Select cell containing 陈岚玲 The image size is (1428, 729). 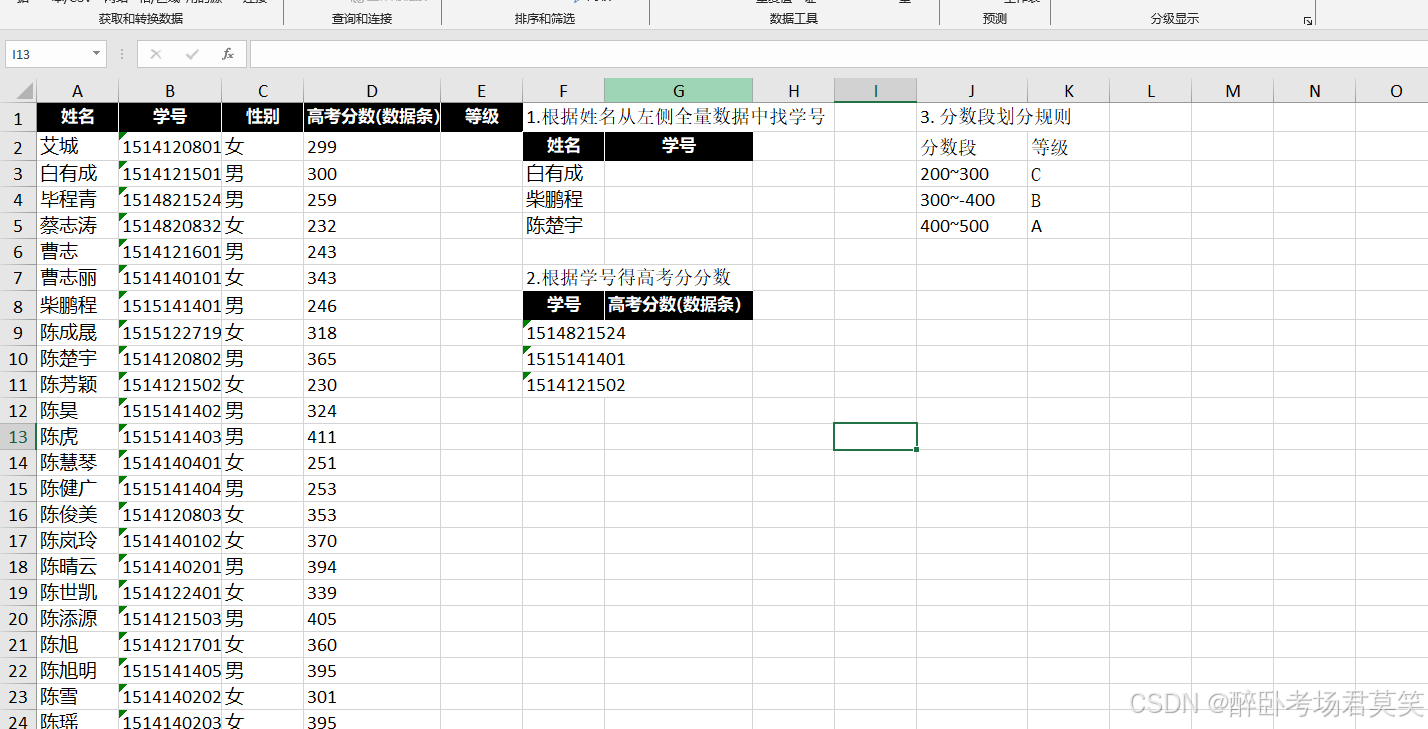78,541
